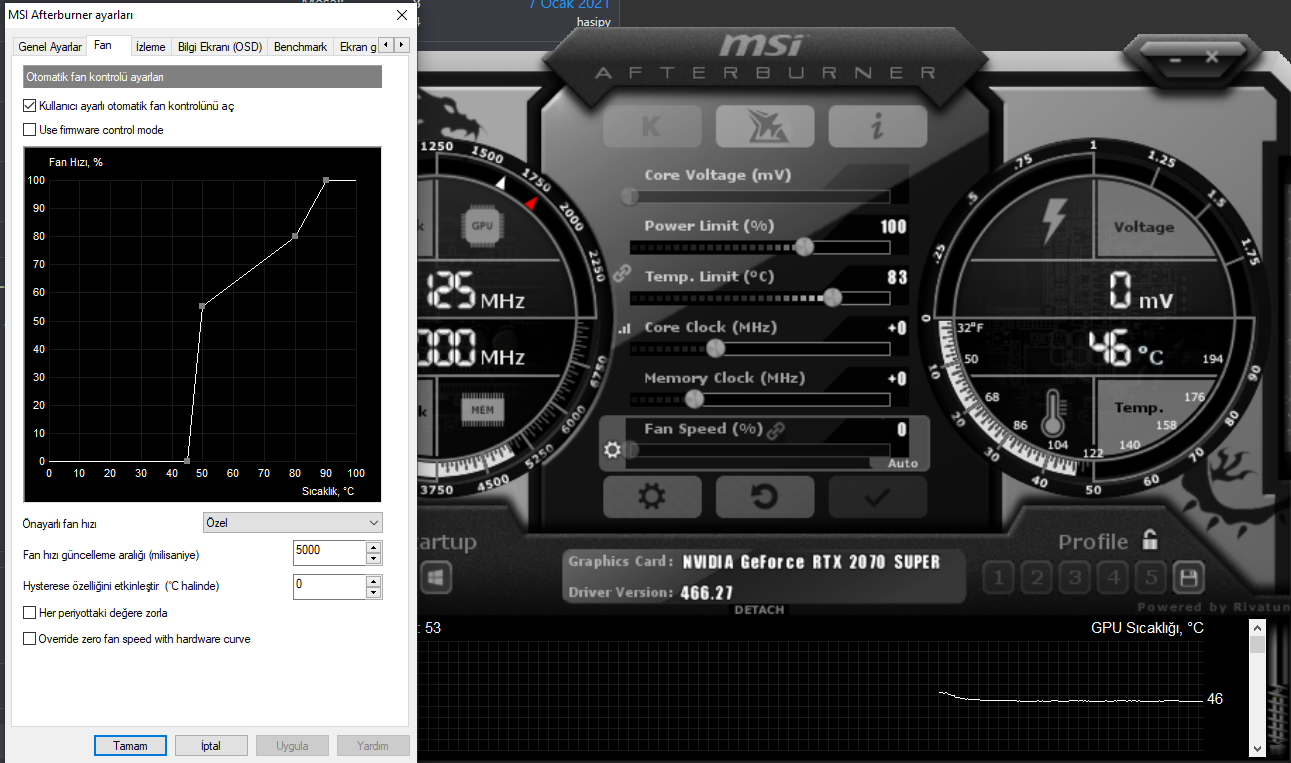Select fan curve point at 90°C, 100%
Image resolution: width=1291 pixels, height=763 pixels.
click(x=326, y=180)
